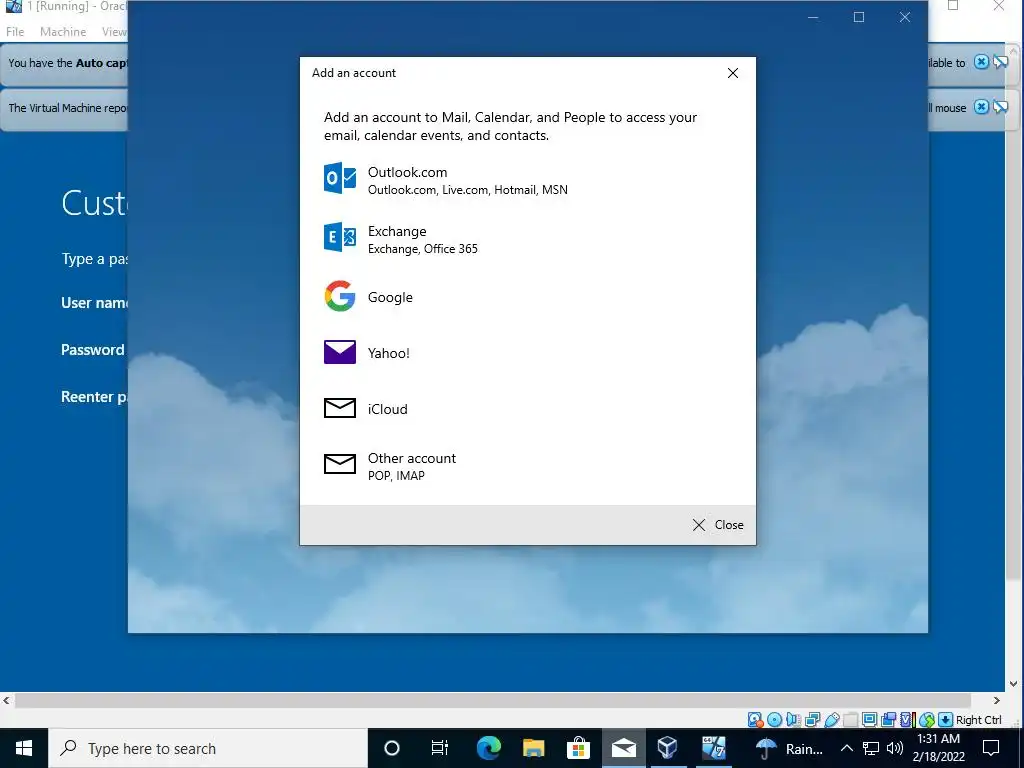Maximize the Mail app window
The width and height of the screenshot is (1024, 768).
(859, 17)
